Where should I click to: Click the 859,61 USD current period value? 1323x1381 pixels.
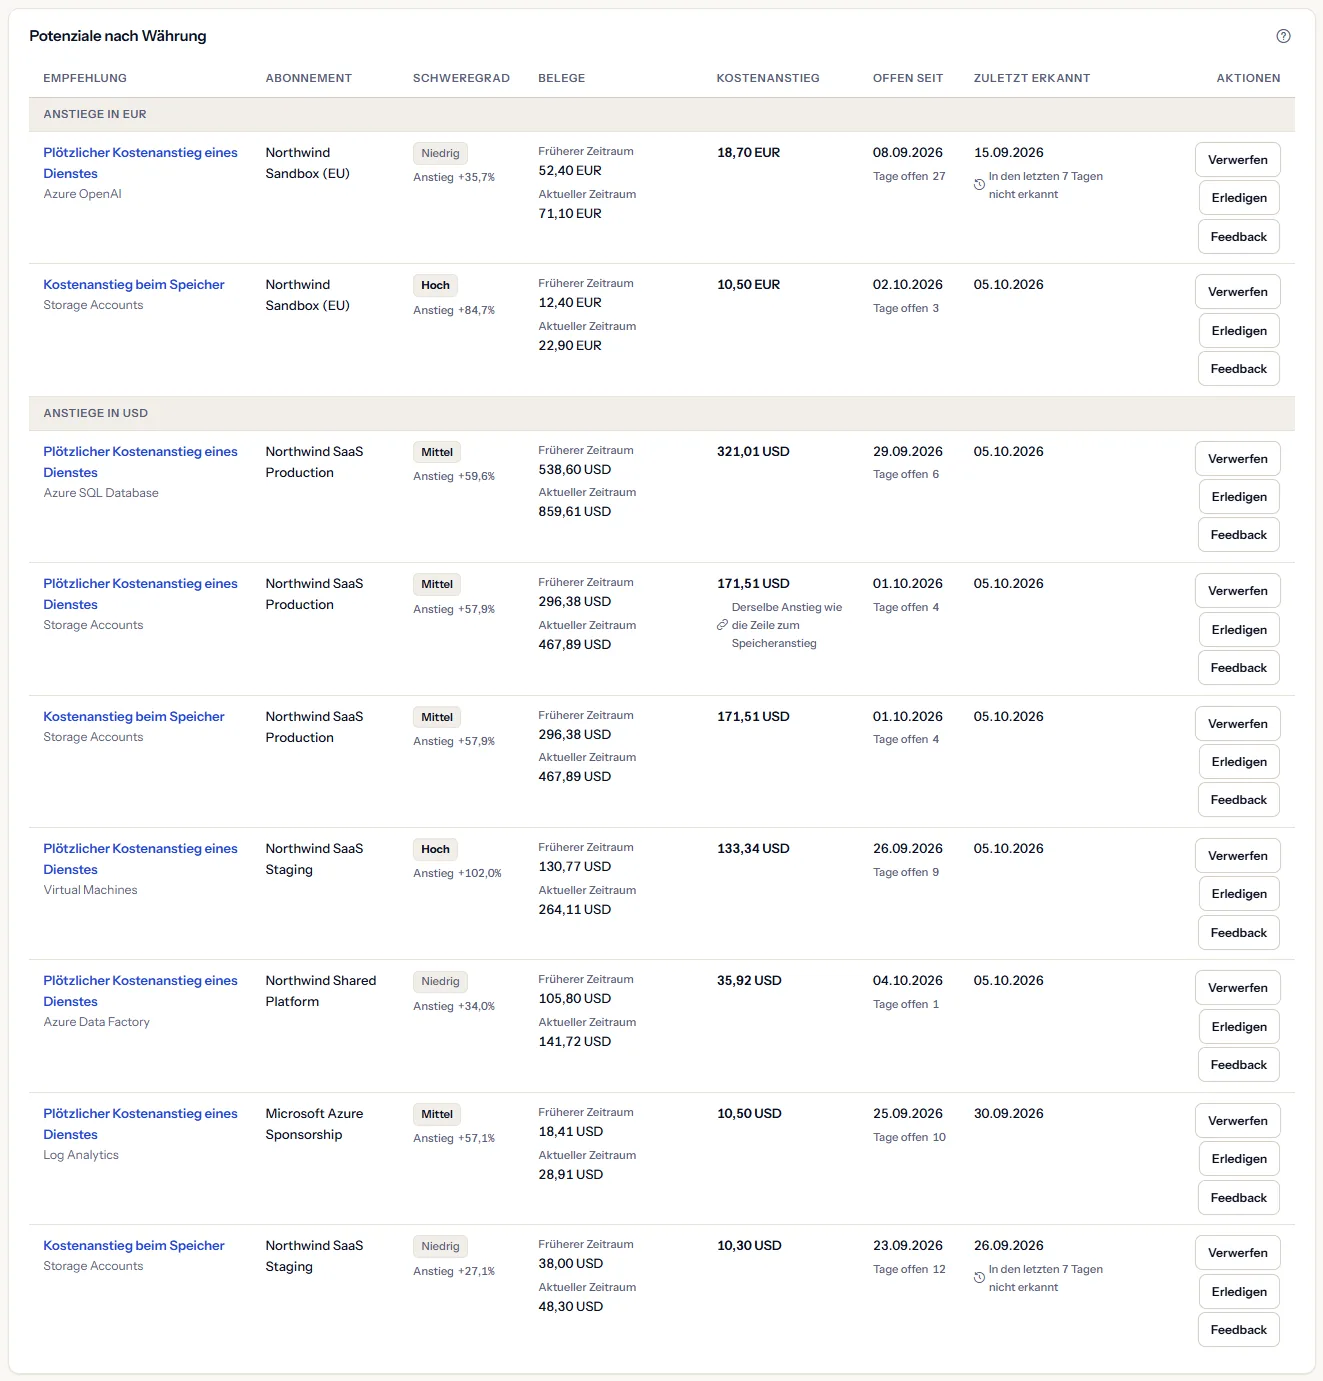(575, 512)
